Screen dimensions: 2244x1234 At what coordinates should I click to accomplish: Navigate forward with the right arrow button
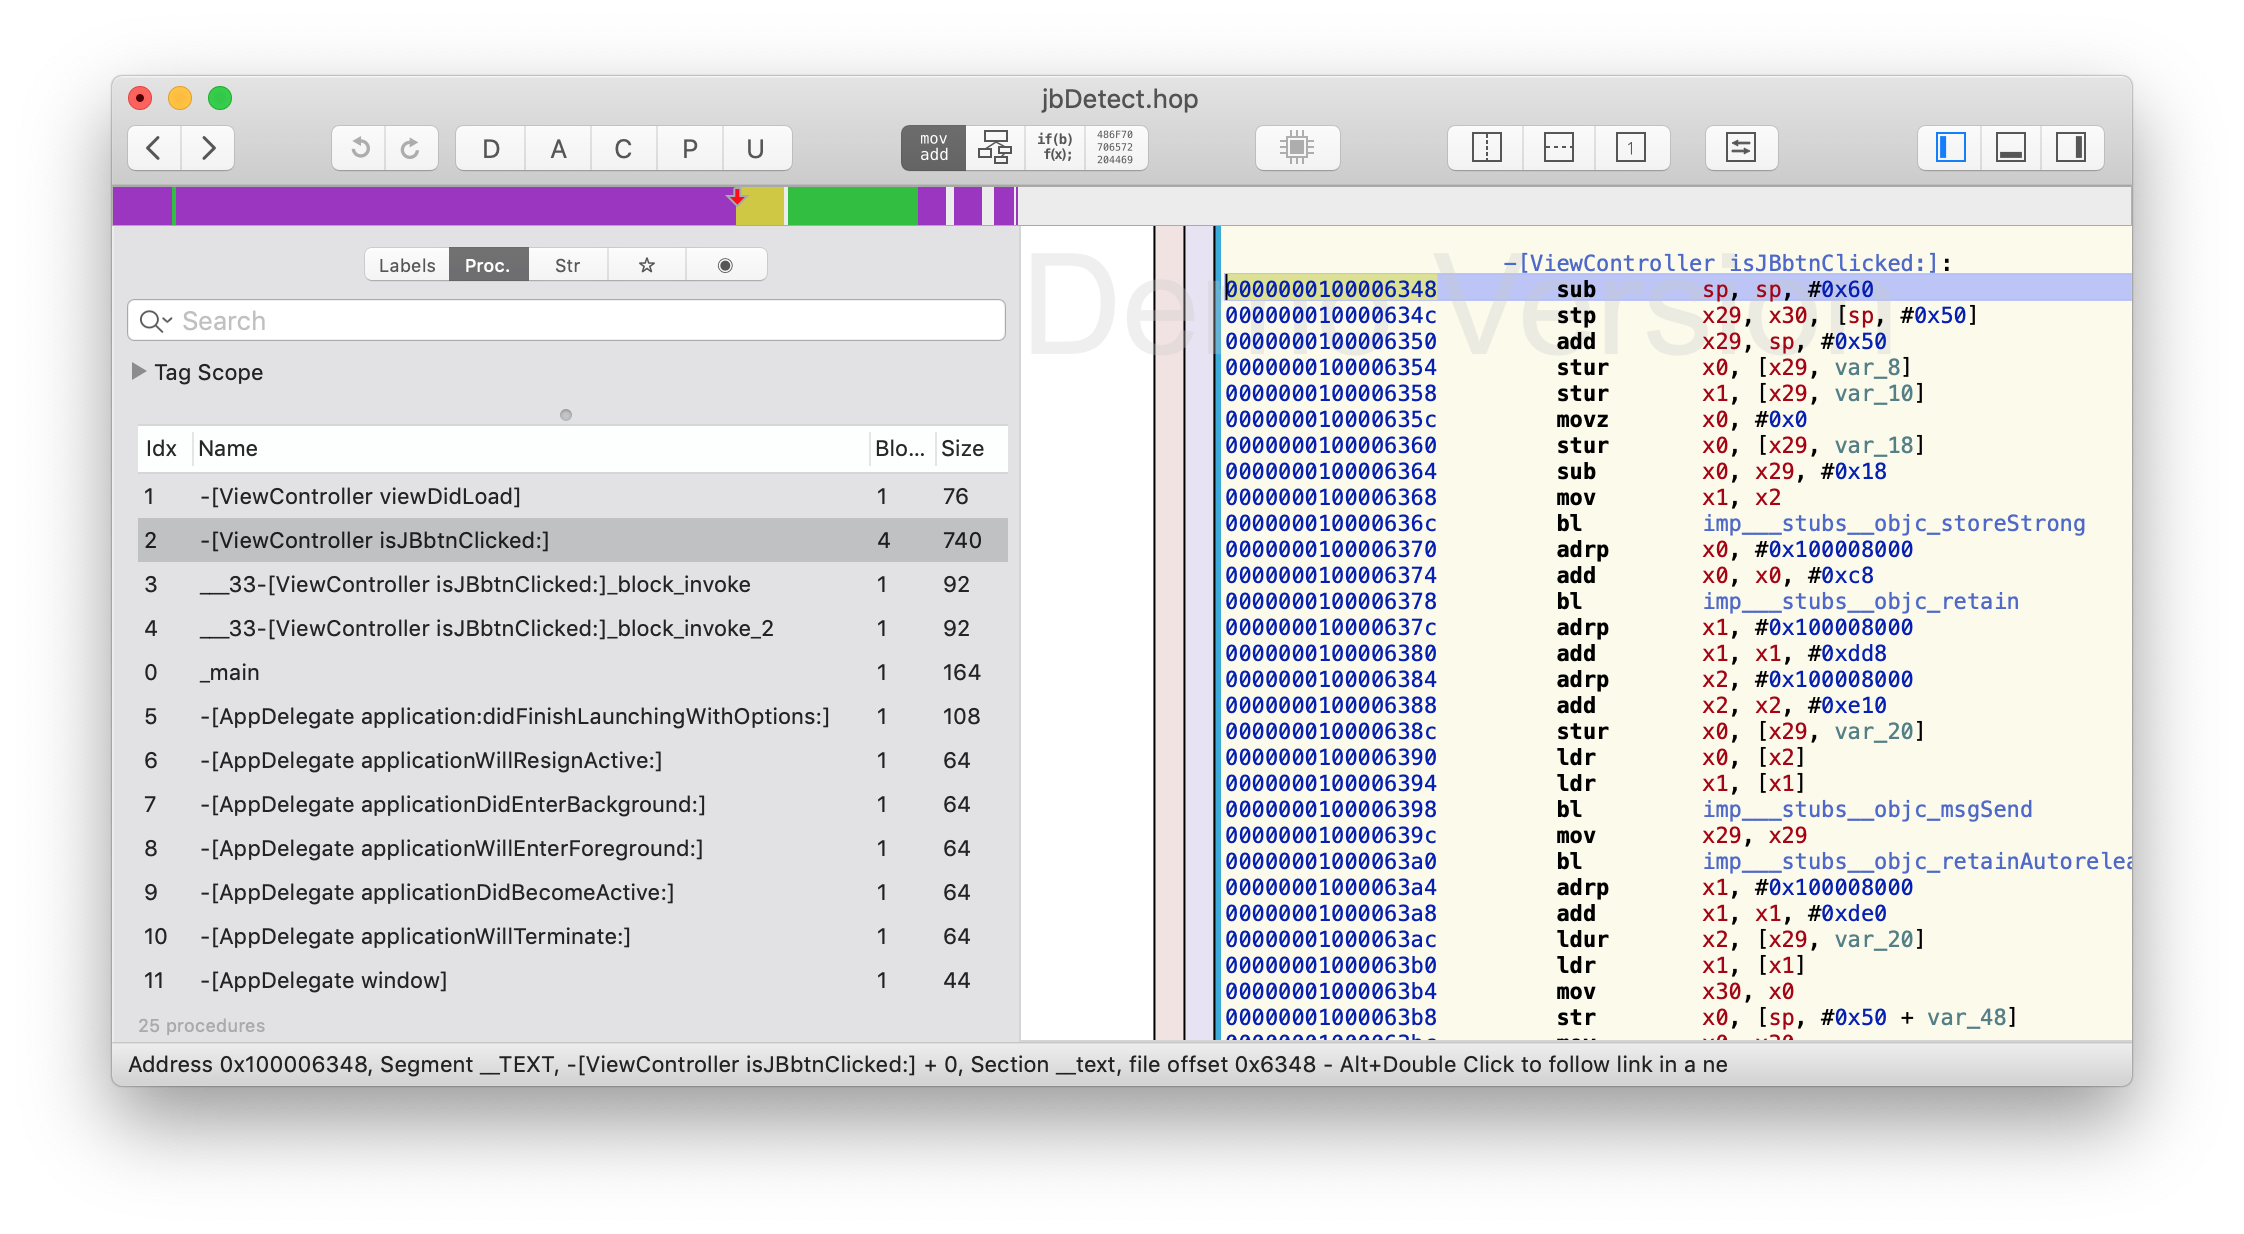tap(208, 148)
